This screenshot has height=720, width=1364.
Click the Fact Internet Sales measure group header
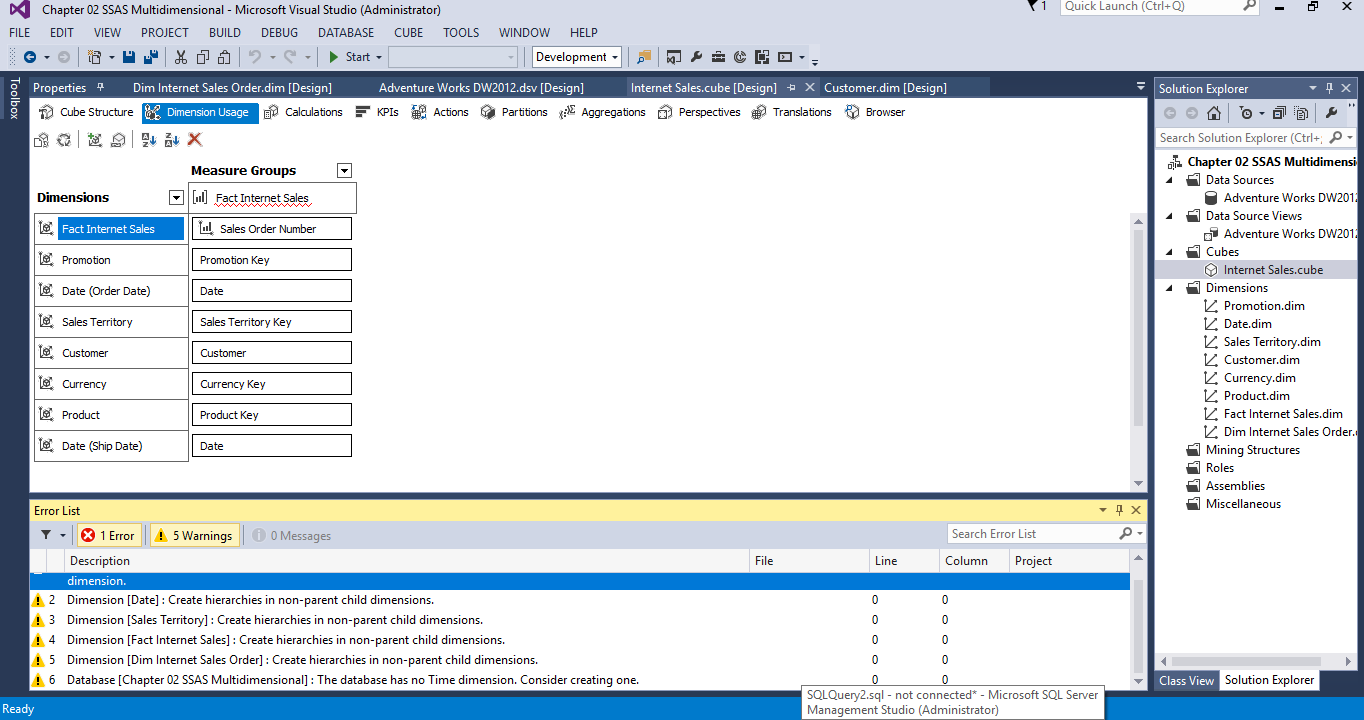point(272,198)
